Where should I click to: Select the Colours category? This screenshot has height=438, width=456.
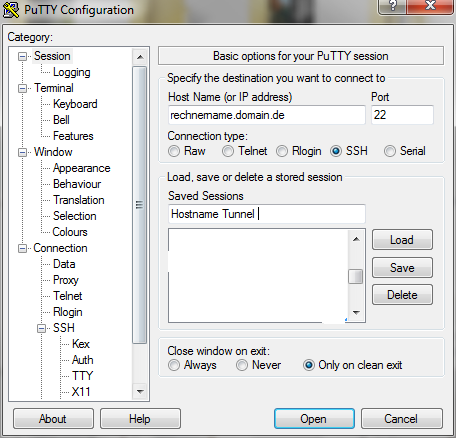coord(70,232)
